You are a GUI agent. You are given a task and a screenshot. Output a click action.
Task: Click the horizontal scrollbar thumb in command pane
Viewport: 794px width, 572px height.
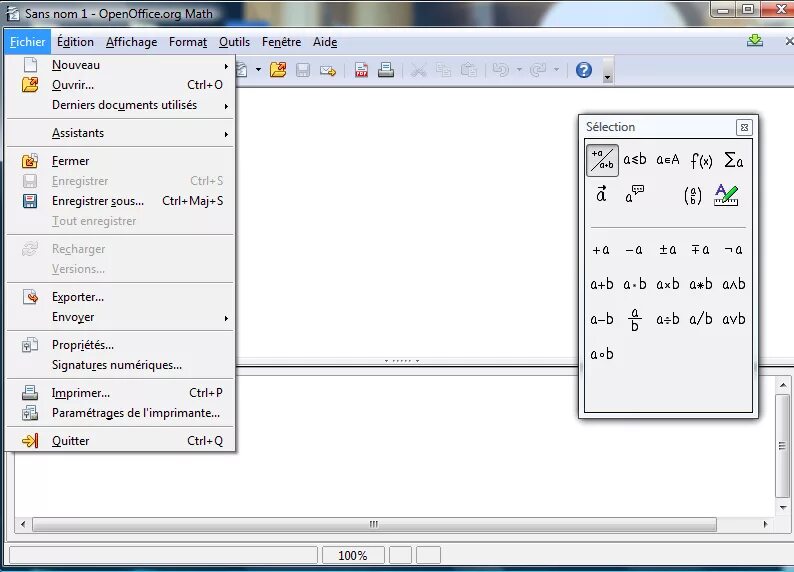point(374,524)
